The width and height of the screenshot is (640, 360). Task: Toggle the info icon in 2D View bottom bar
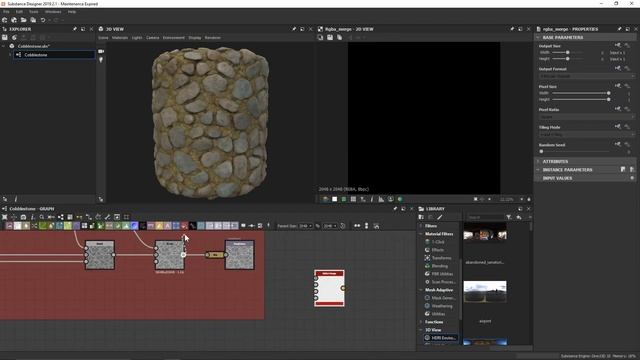tap(372, 199)
